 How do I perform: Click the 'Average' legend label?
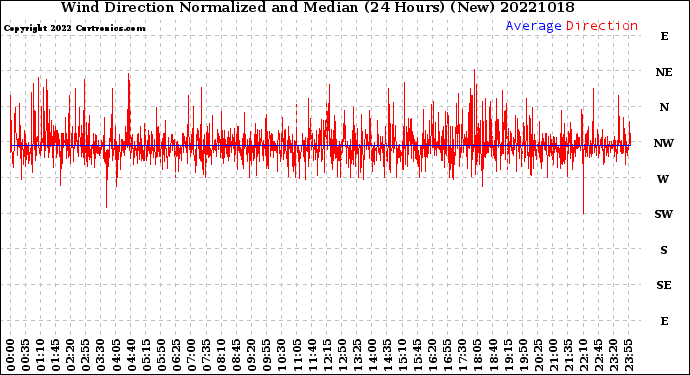533,26
